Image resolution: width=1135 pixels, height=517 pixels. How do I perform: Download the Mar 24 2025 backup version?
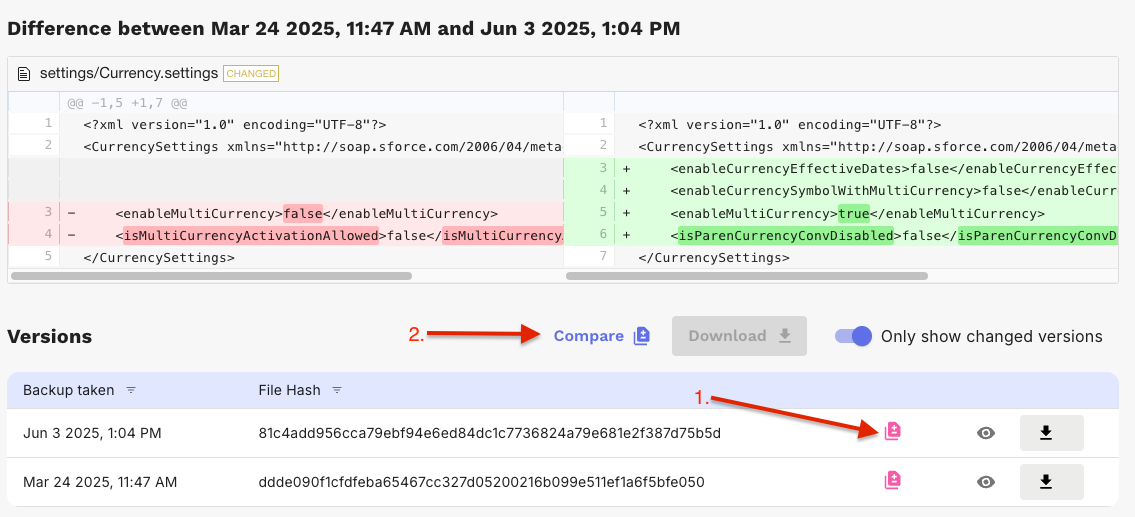1051,482
